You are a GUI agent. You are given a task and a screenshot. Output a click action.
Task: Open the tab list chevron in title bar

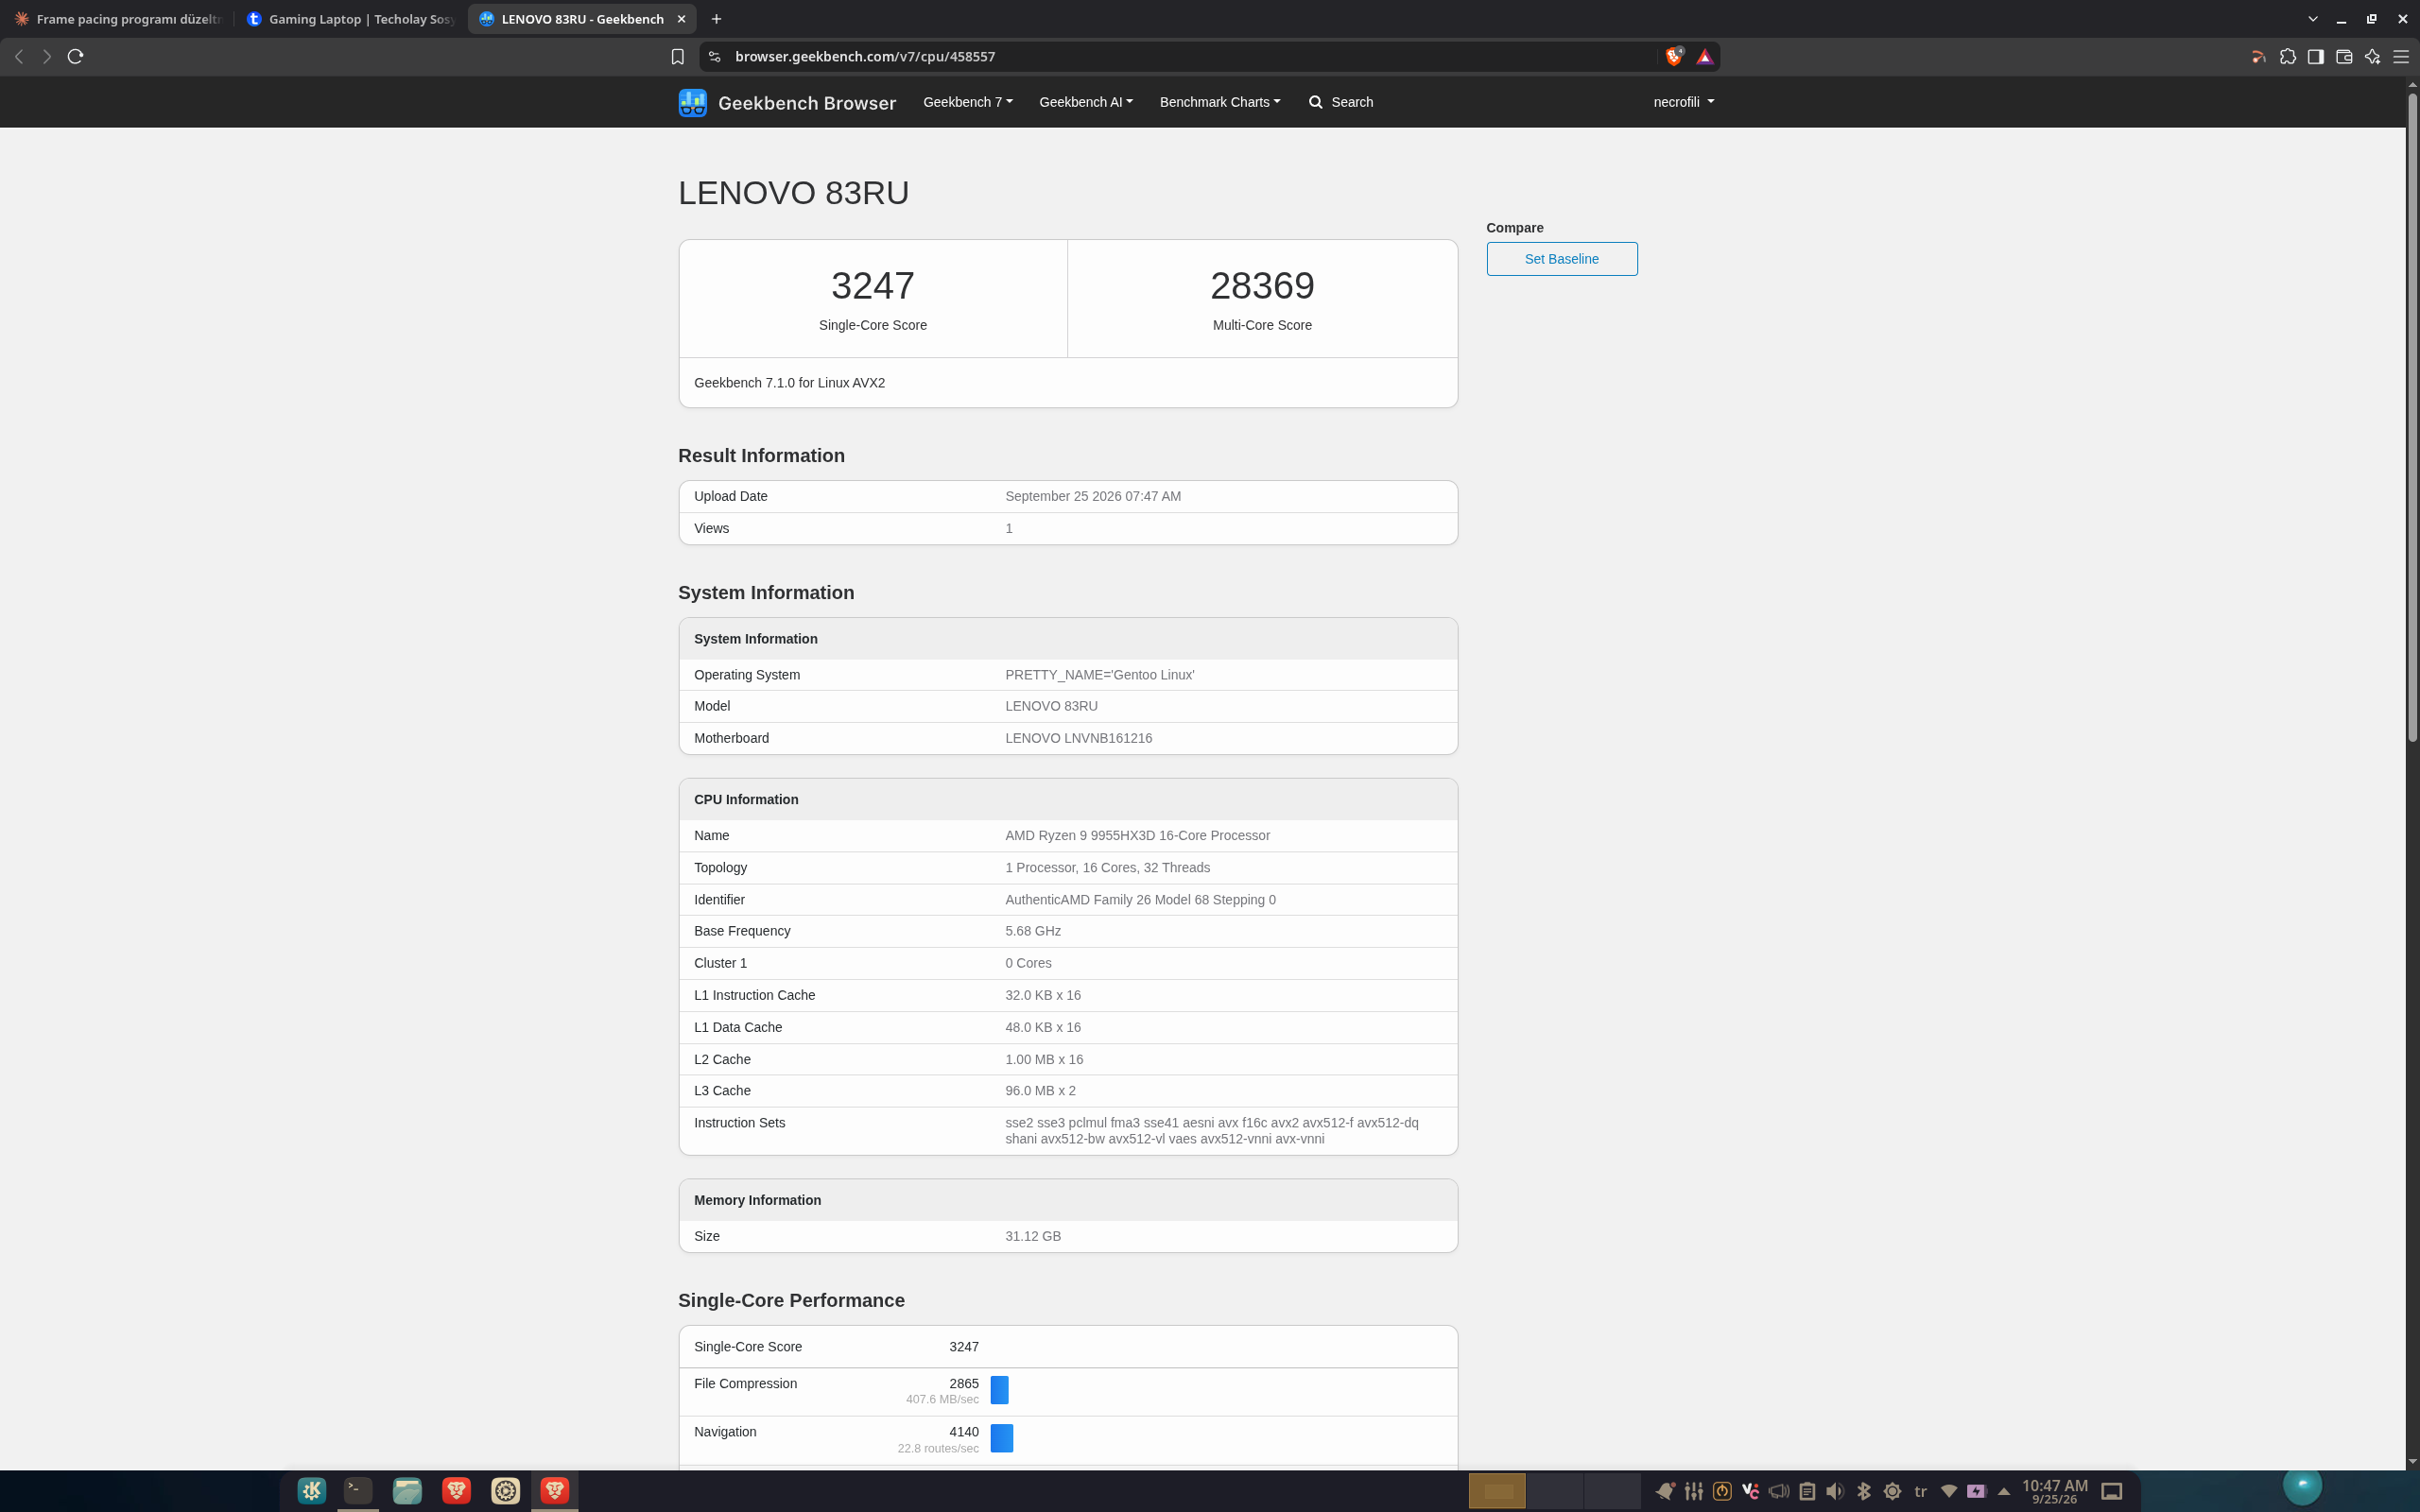(2313, 19)
